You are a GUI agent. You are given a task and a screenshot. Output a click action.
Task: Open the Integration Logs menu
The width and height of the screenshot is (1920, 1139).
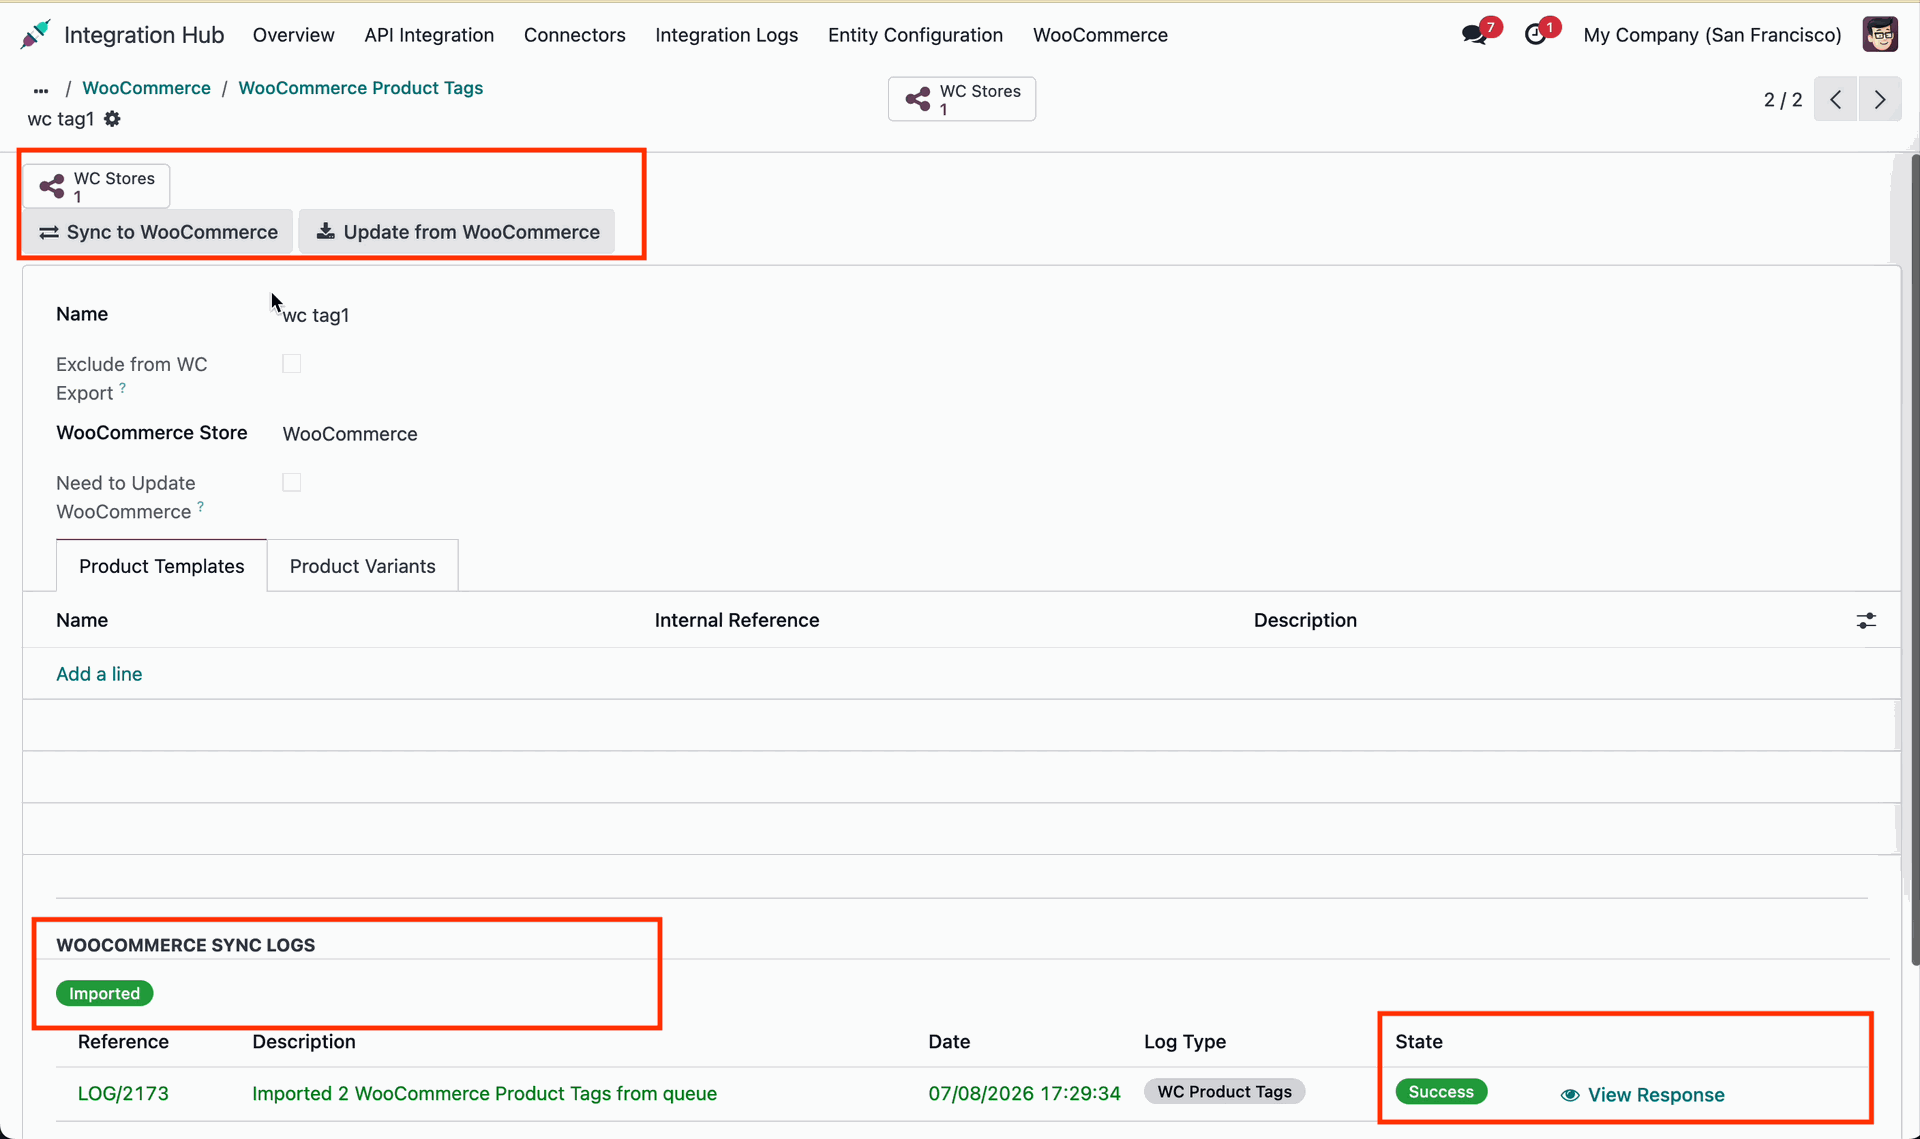click(727, 35)
